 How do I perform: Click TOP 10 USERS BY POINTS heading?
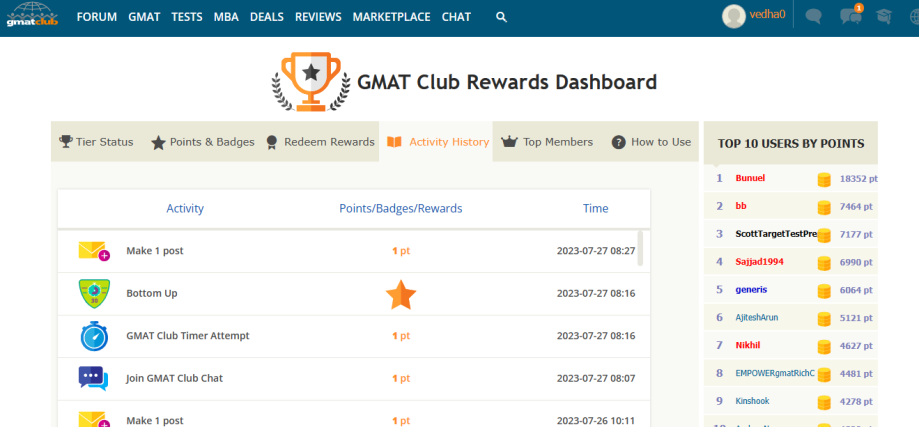791,144
